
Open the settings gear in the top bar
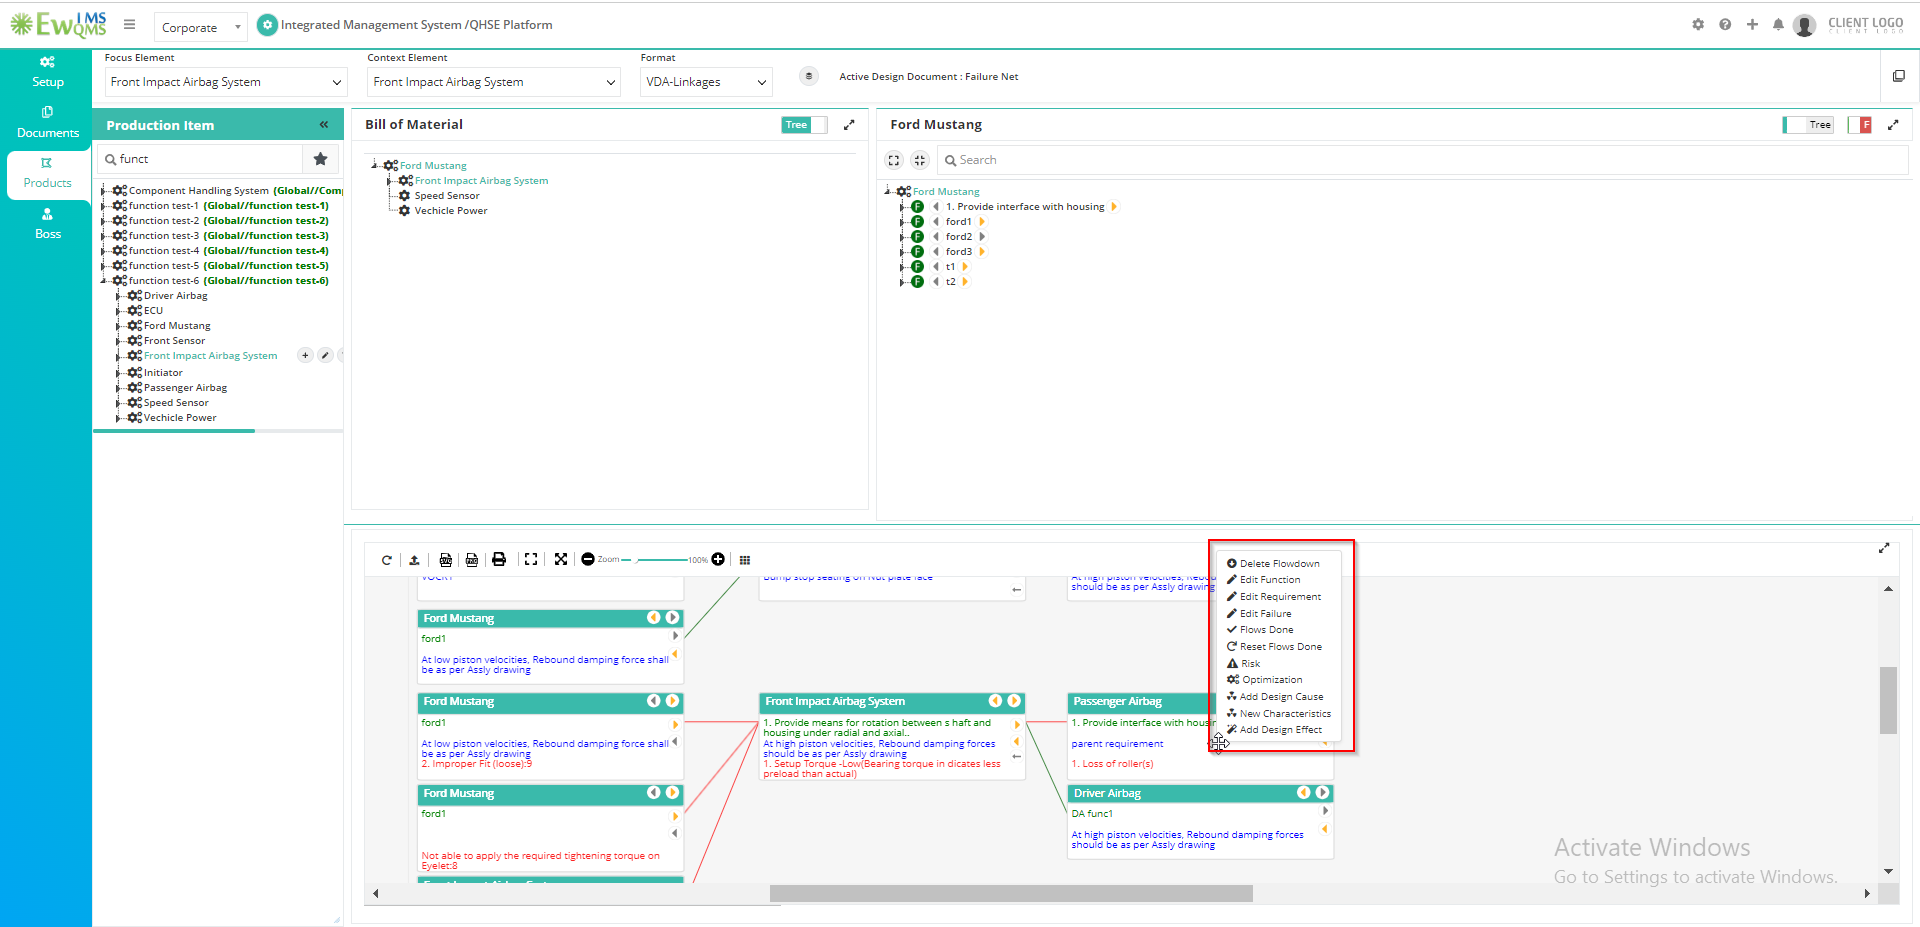click(1698, 24)
